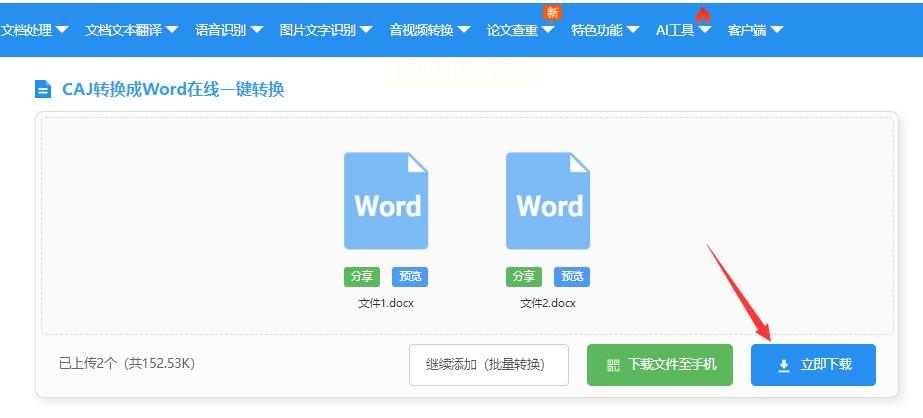
Task: Click the 新 badge above 论文查重
Action: (x=552, y=12)
